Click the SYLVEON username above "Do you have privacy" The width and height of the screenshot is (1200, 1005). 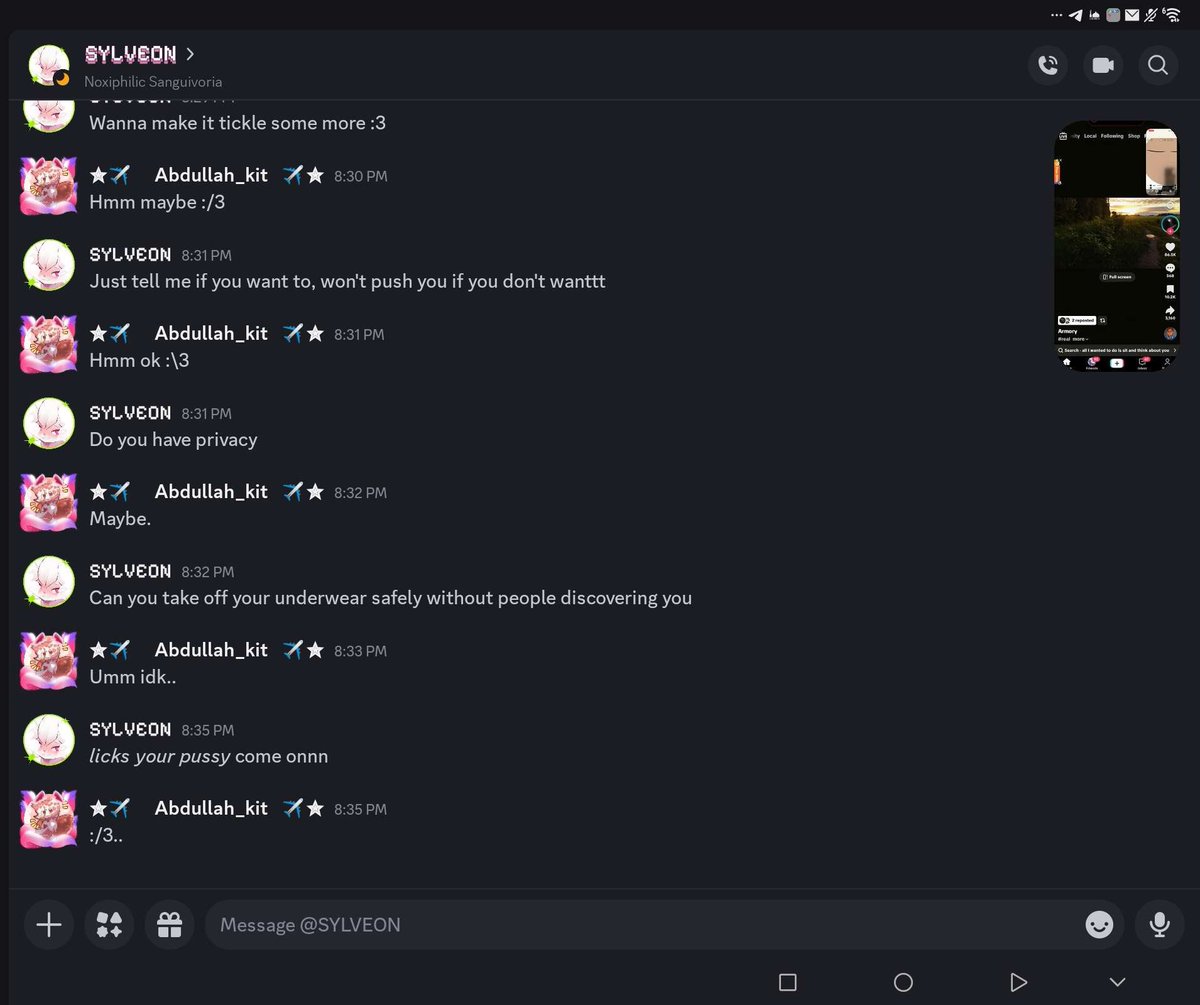(130, 413)
